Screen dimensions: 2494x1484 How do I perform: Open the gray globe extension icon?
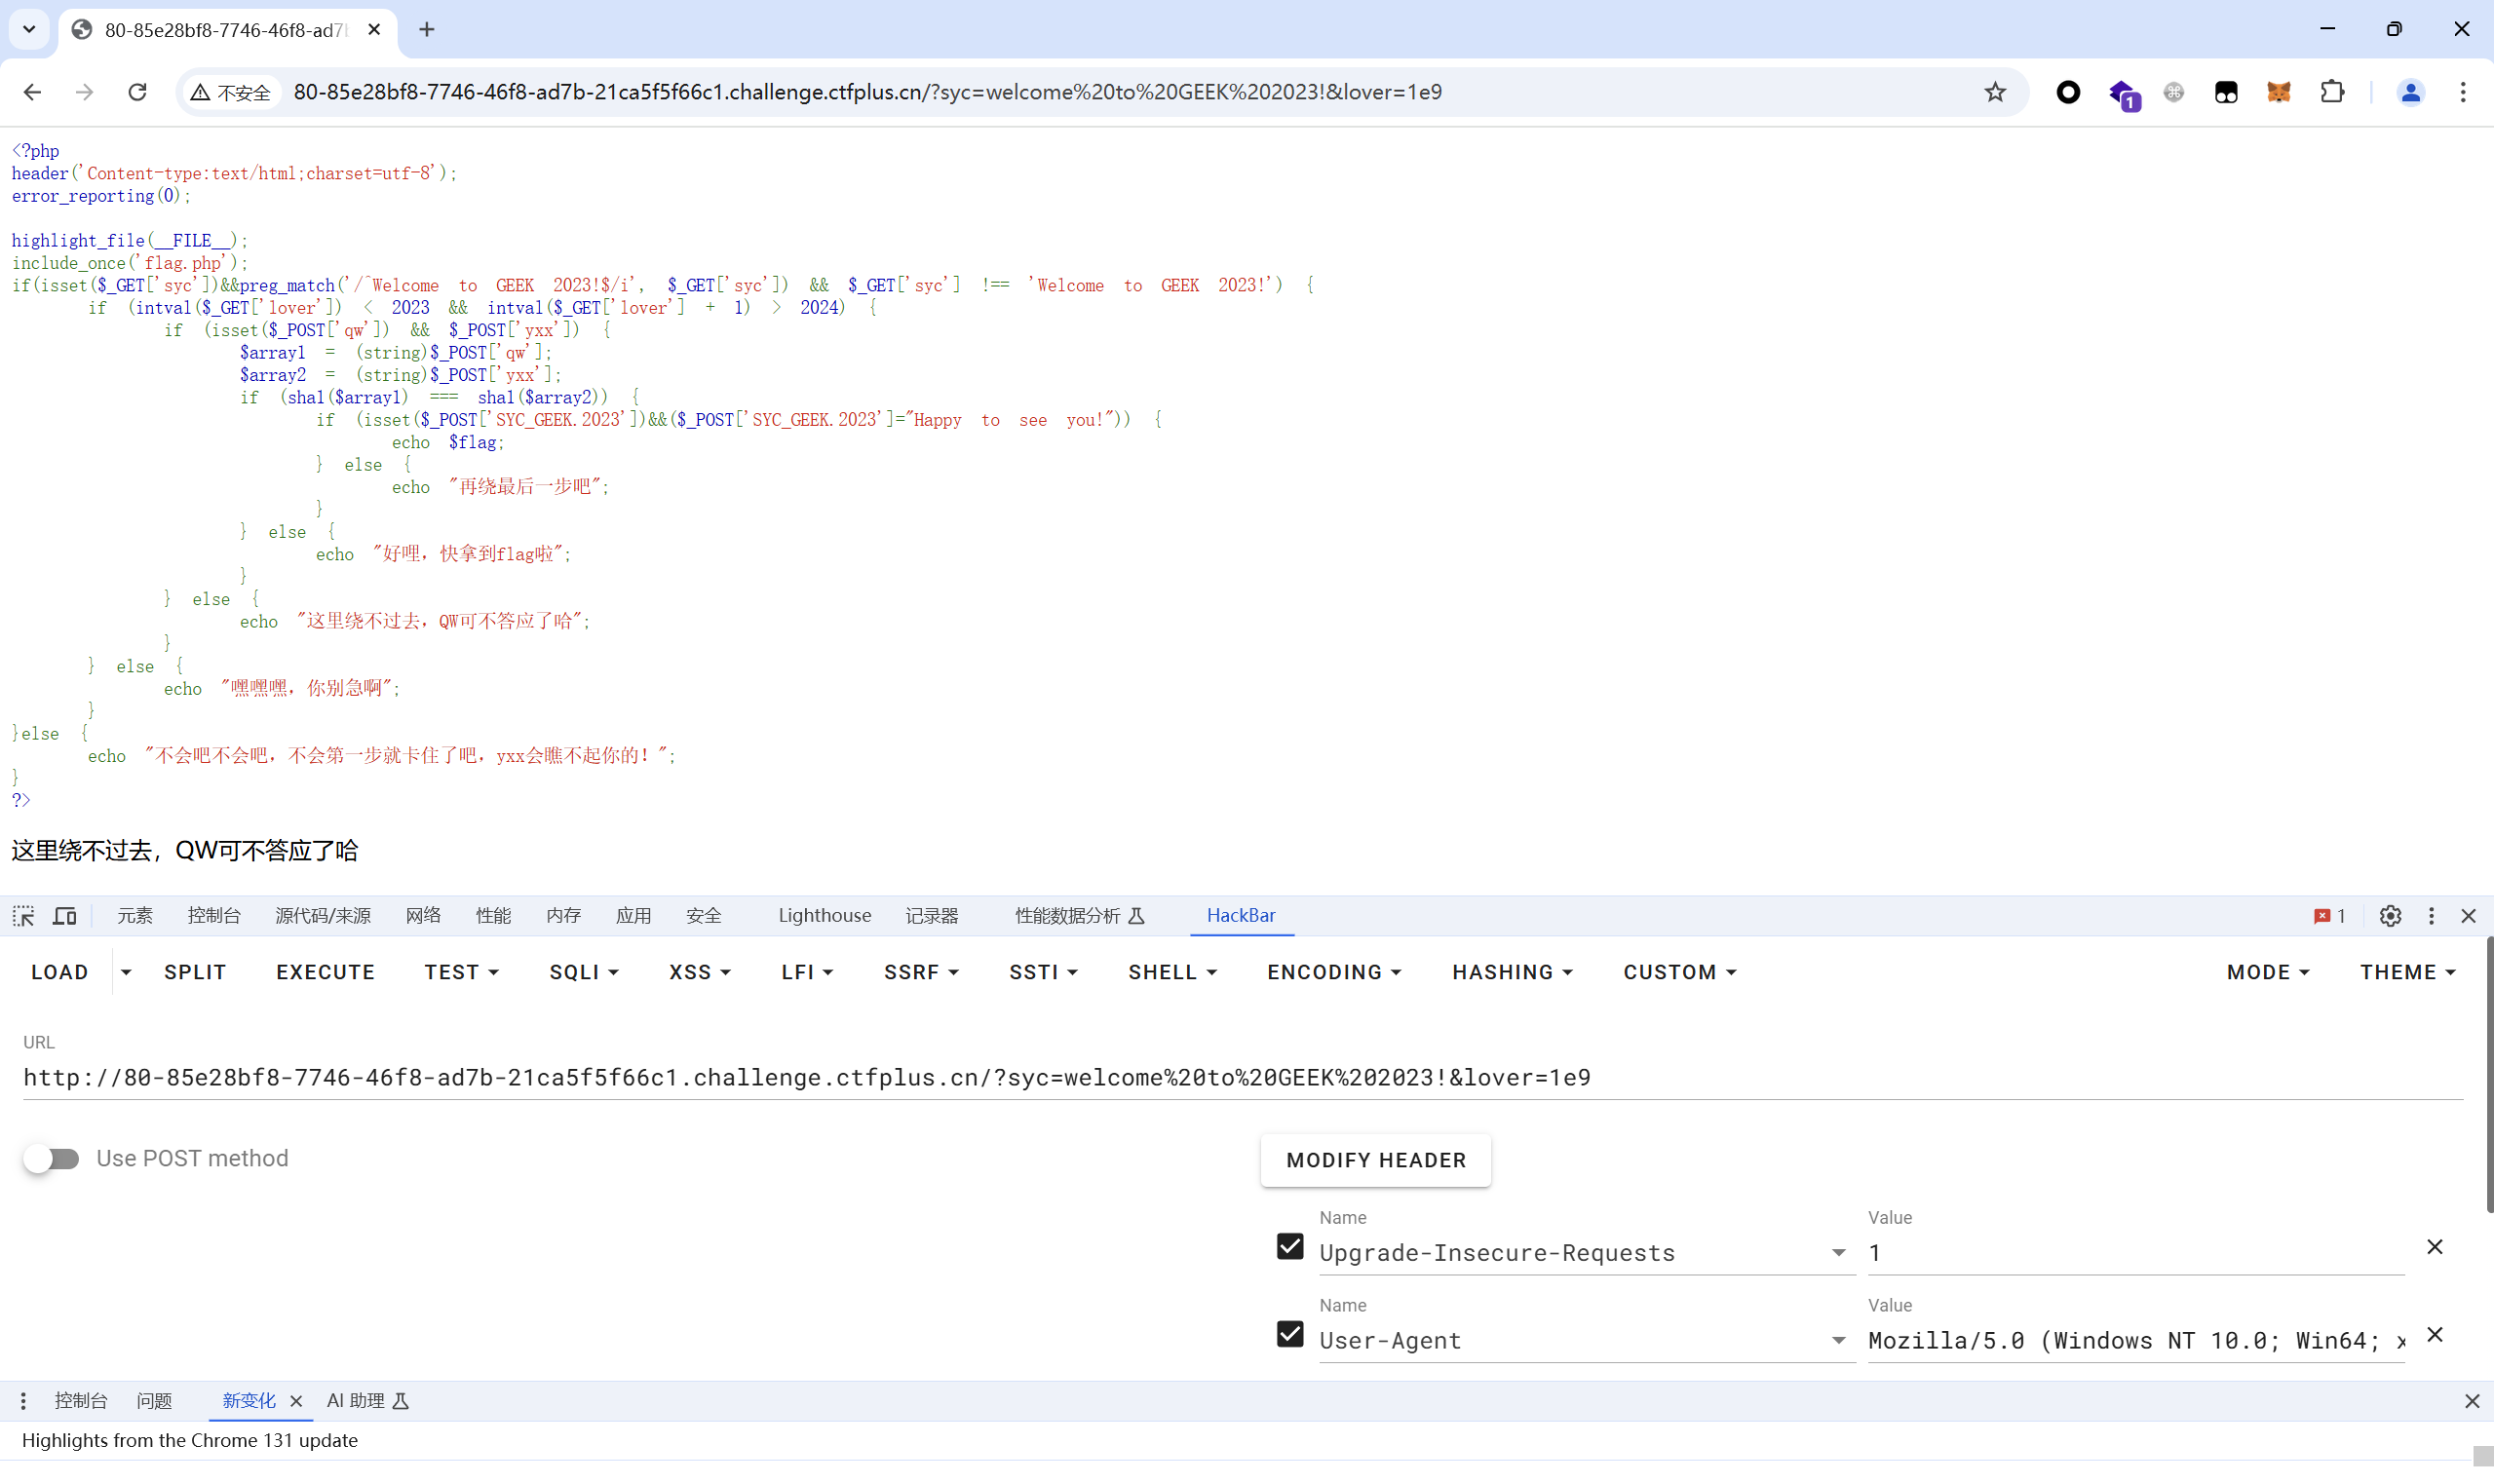2174,92
